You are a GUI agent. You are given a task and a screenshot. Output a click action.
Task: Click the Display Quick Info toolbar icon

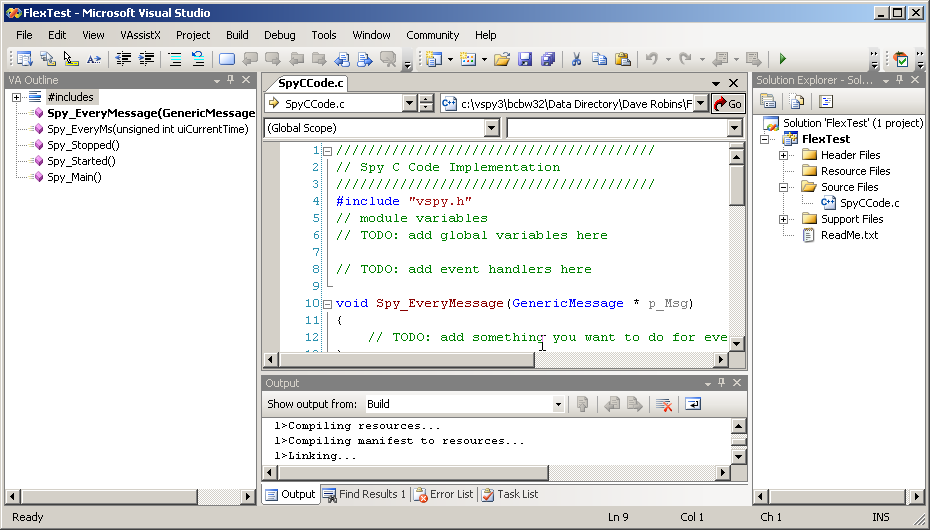tap(71, 59)
